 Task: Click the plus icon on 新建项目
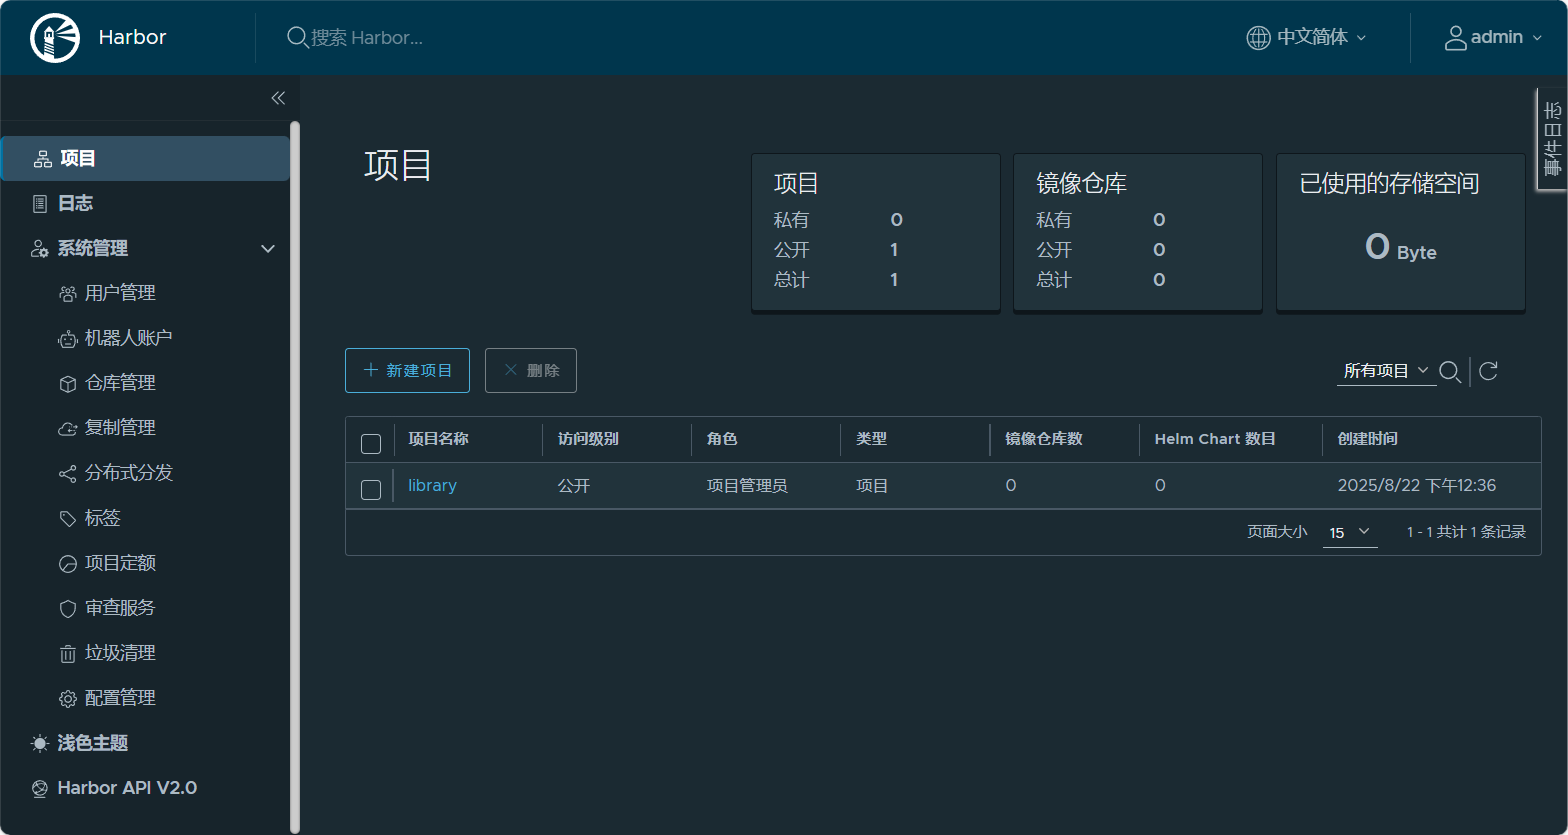tap(371, 370)
